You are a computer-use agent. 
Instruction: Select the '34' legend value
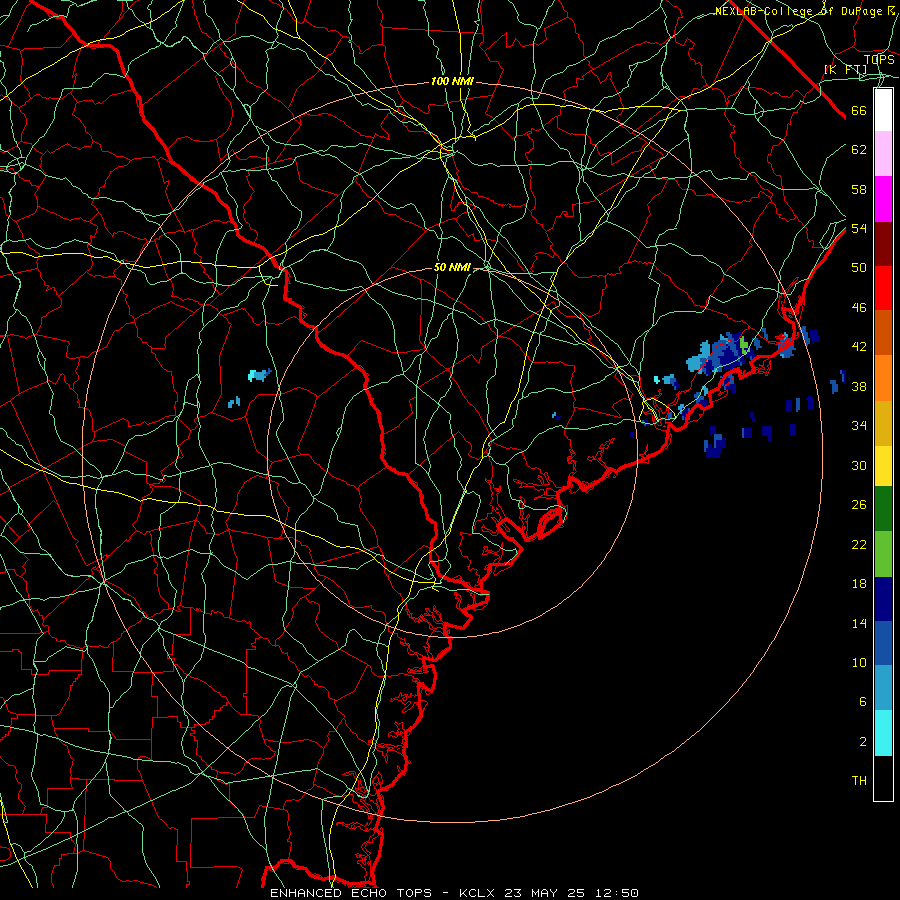[859, 425]
